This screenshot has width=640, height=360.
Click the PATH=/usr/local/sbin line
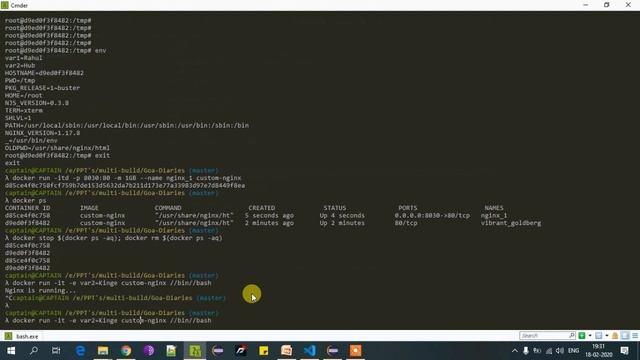pos(127,125)
